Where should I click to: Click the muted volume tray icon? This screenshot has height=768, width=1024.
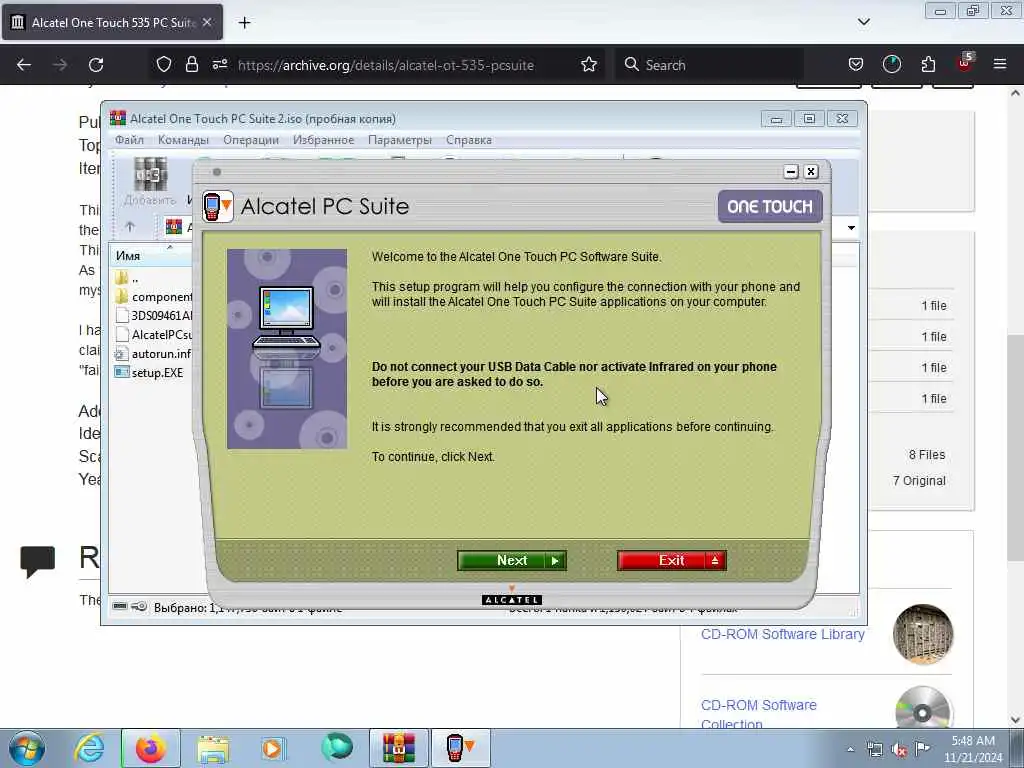tap(899, 750)
